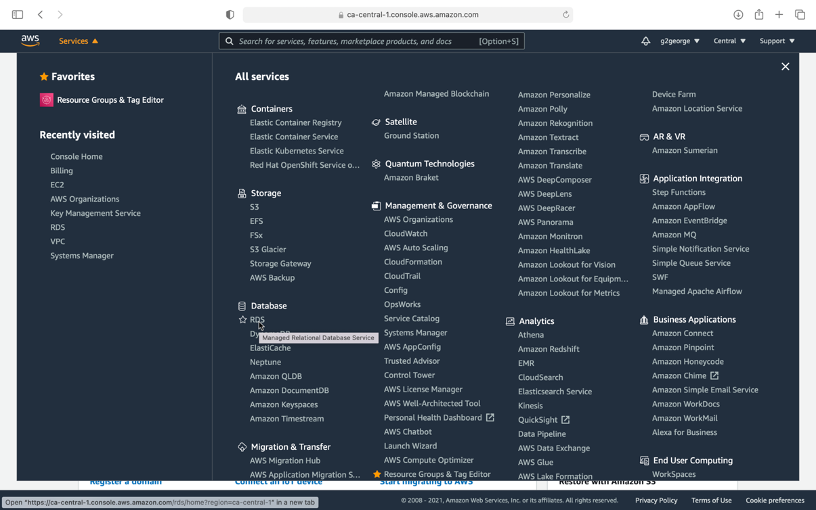Image resolution: width=816 pixels, height=510 pixels.
Task: Click the Migration & Transfer category icon
Action: (241, 447)
